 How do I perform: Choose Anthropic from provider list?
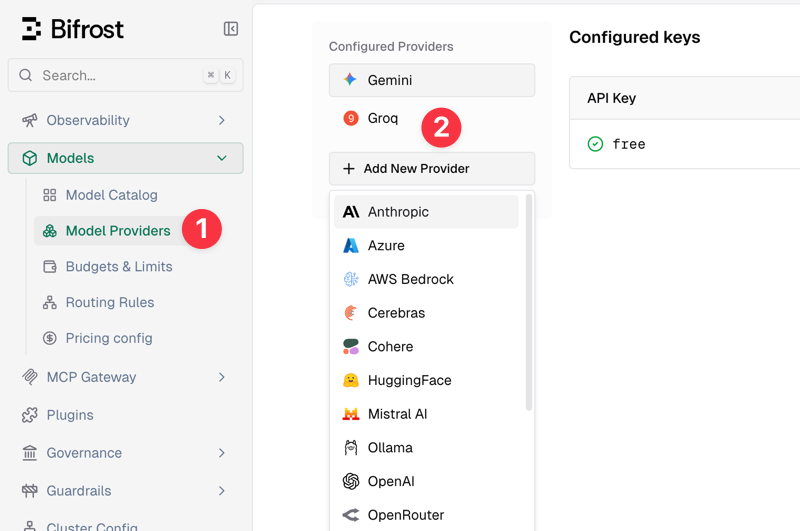pos(426,212)
